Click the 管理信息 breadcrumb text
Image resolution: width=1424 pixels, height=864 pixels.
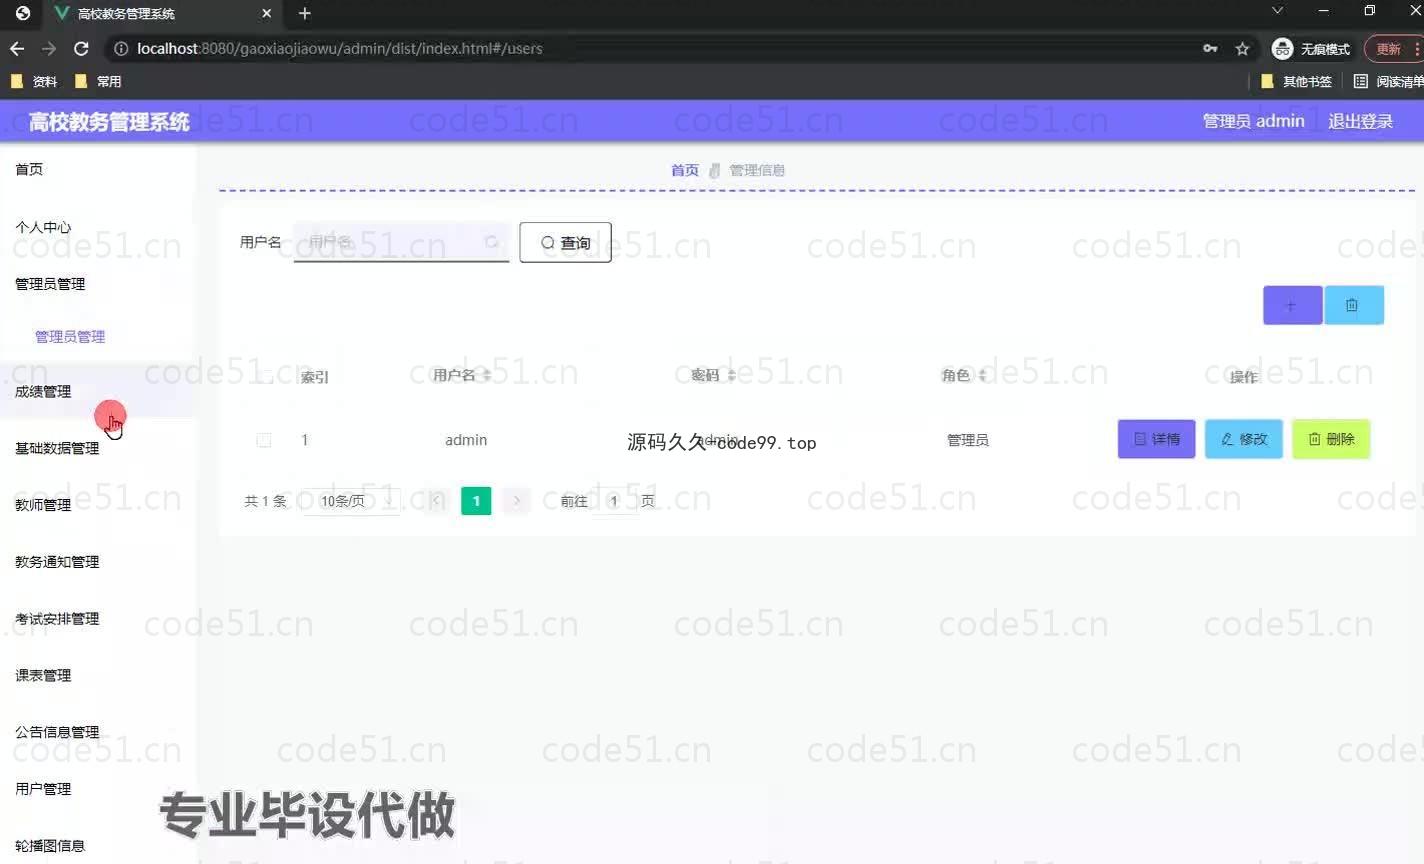coord(757,170)
